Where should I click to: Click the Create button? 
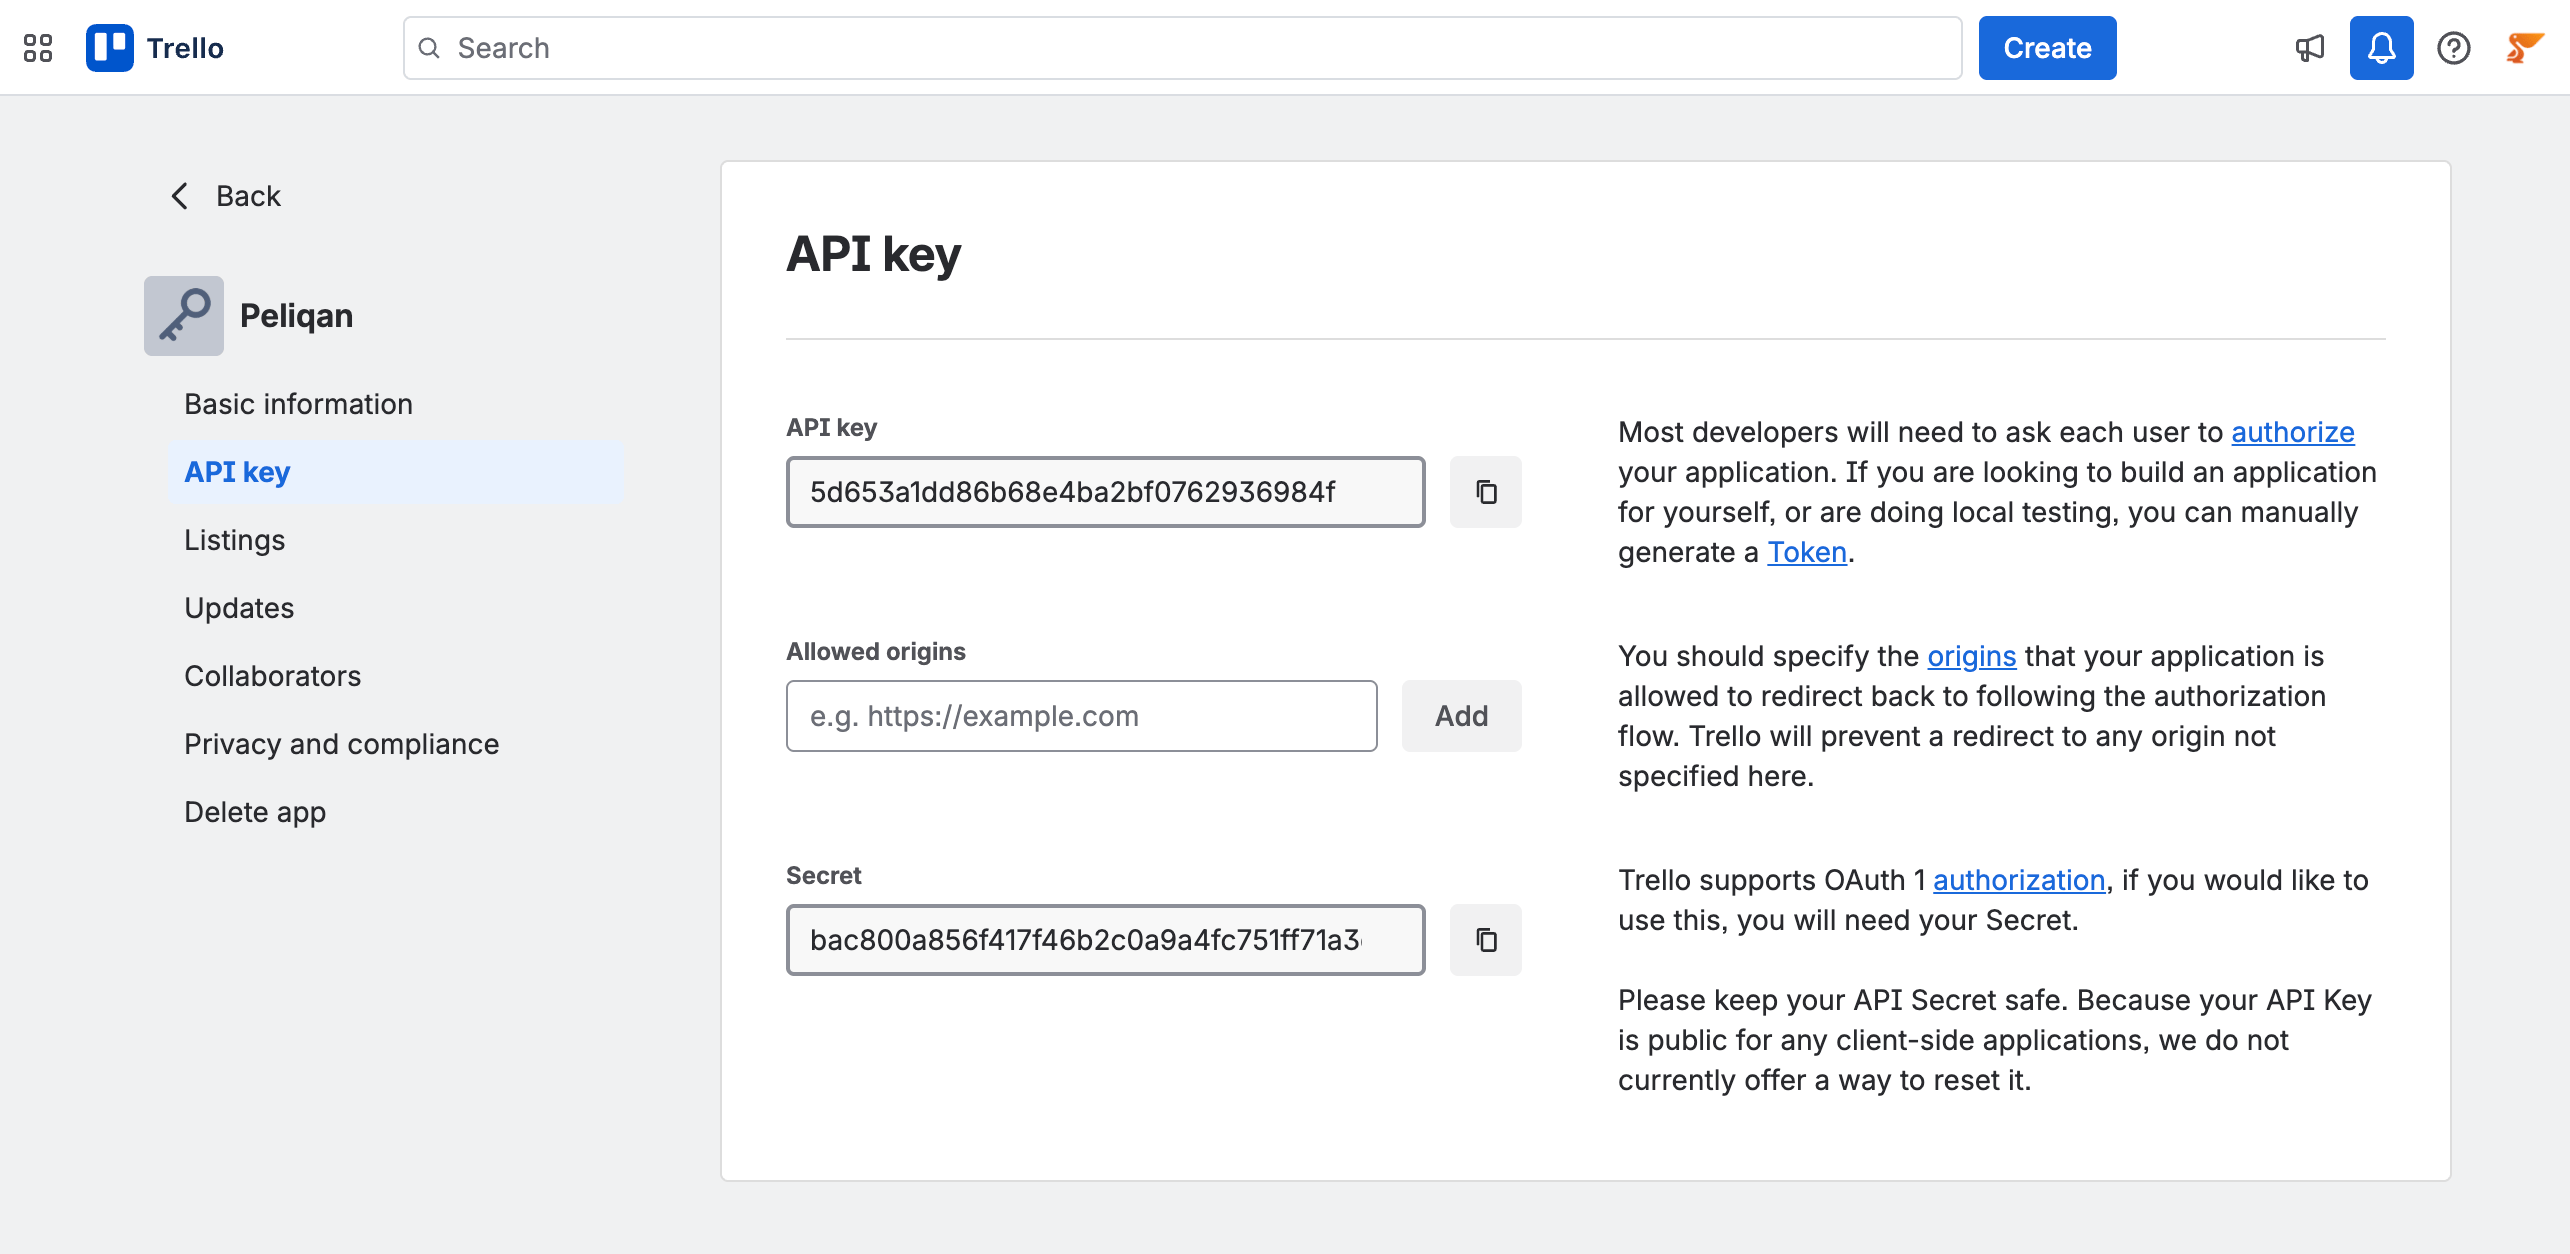click(x=2048, y=48)
